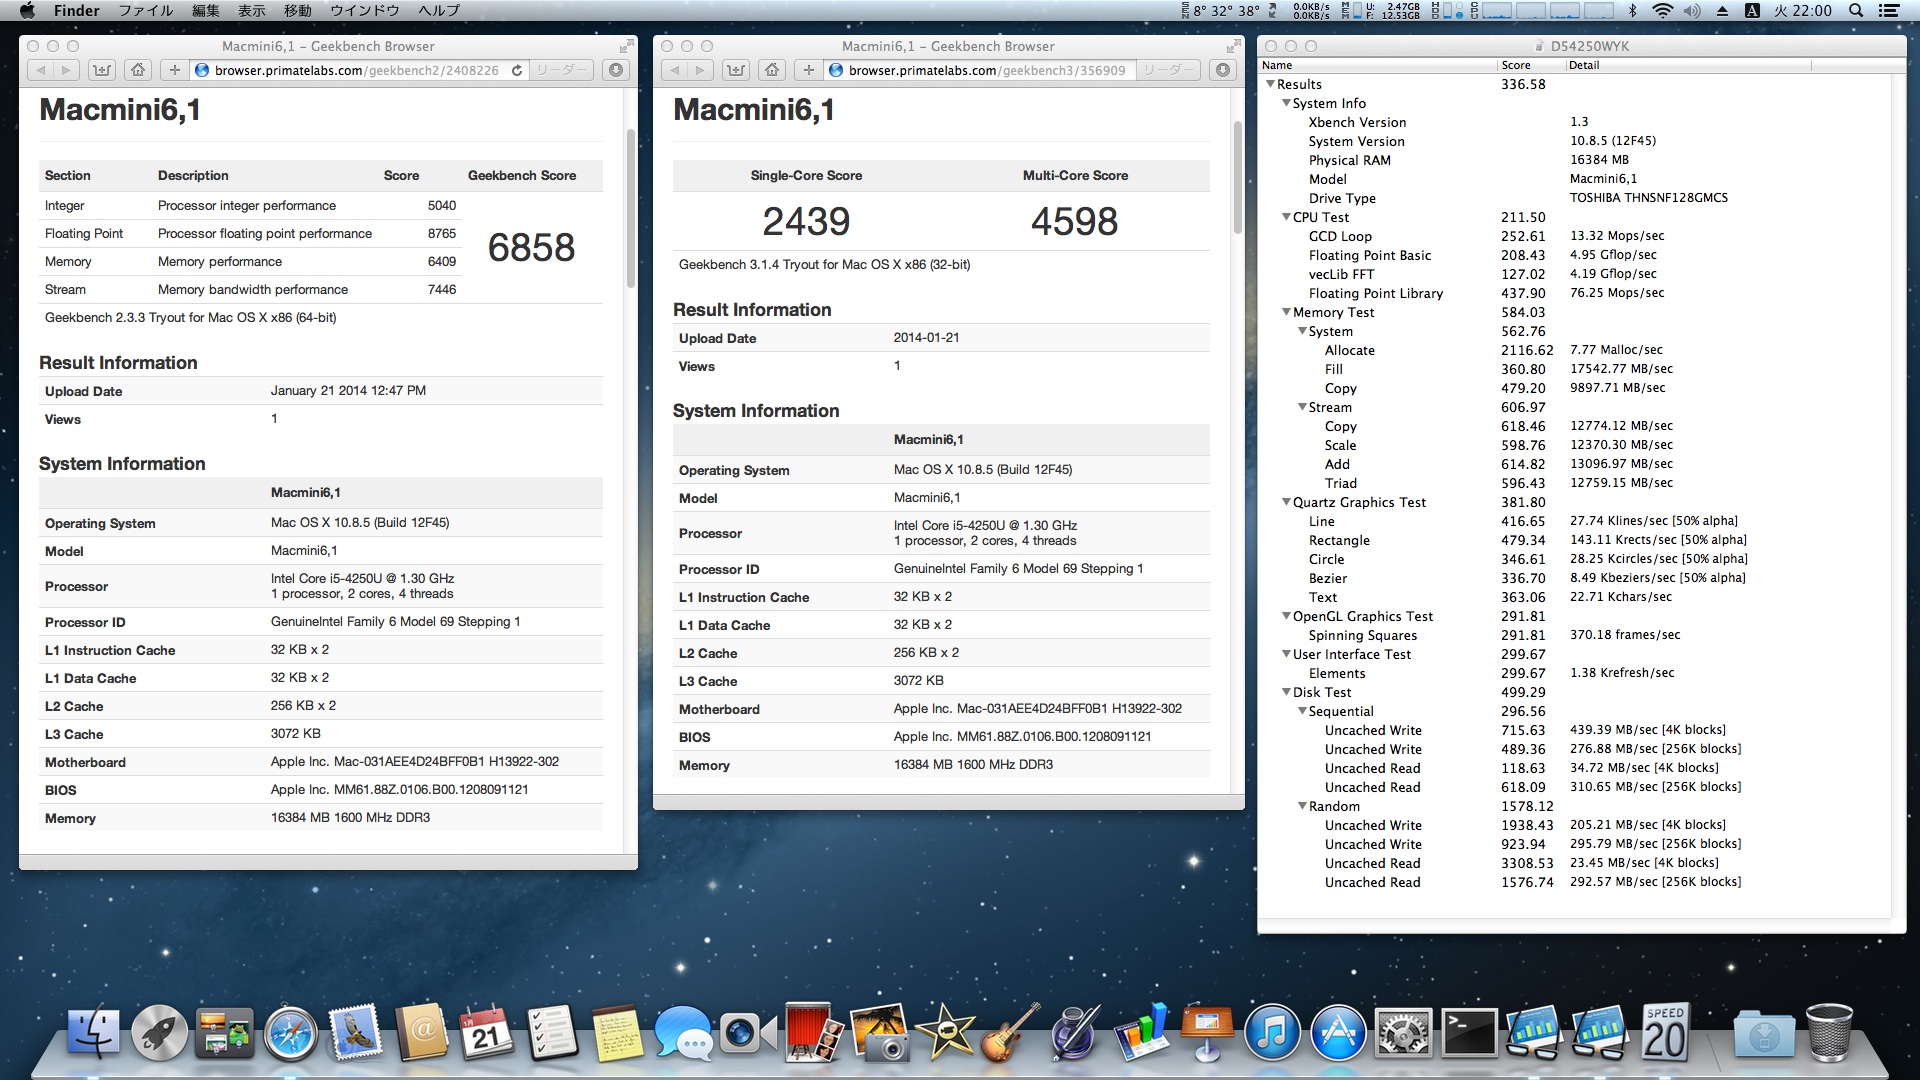
Task: Show downloads in the geekbench3 Safari window
Action: (1223, 70)
